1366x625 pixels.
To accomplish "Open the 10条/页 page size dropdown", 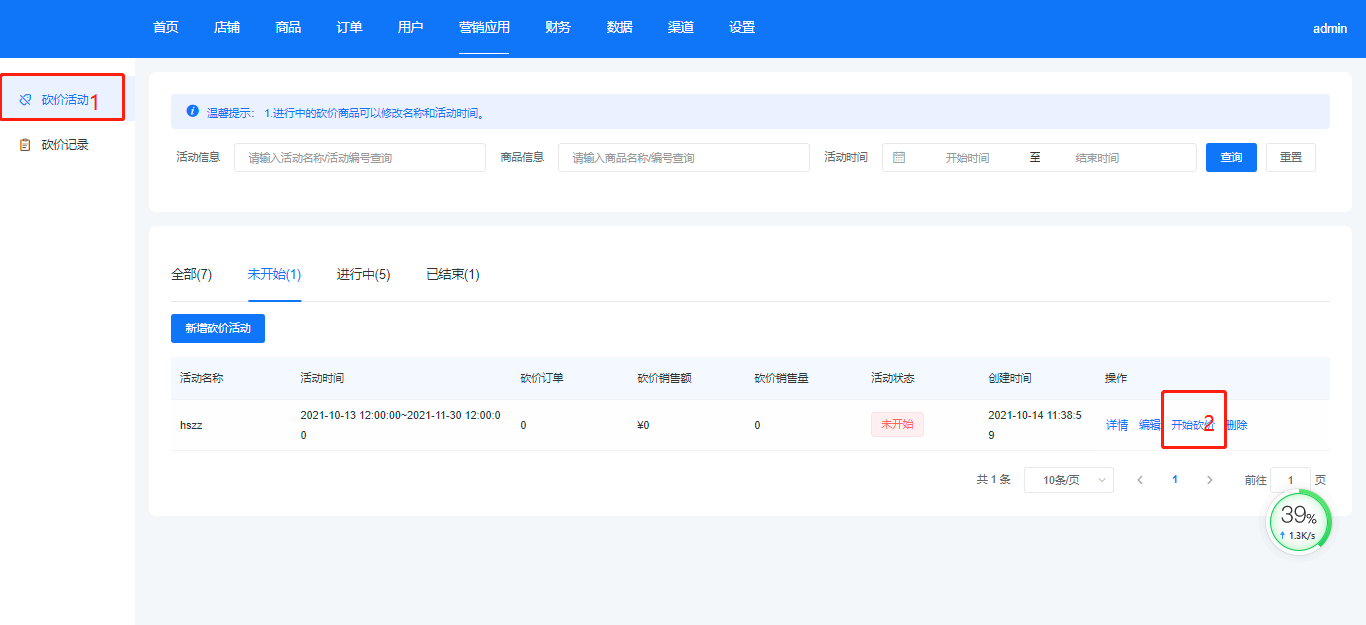I will pyautogui.click(x=1068, y=480).
